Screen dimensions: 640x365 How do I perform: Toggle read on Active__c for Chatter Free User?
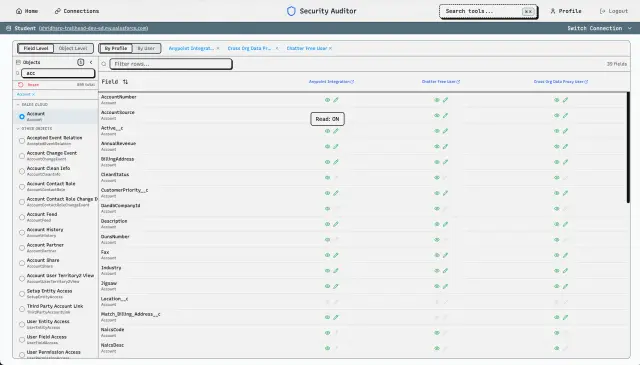[437, 131]
